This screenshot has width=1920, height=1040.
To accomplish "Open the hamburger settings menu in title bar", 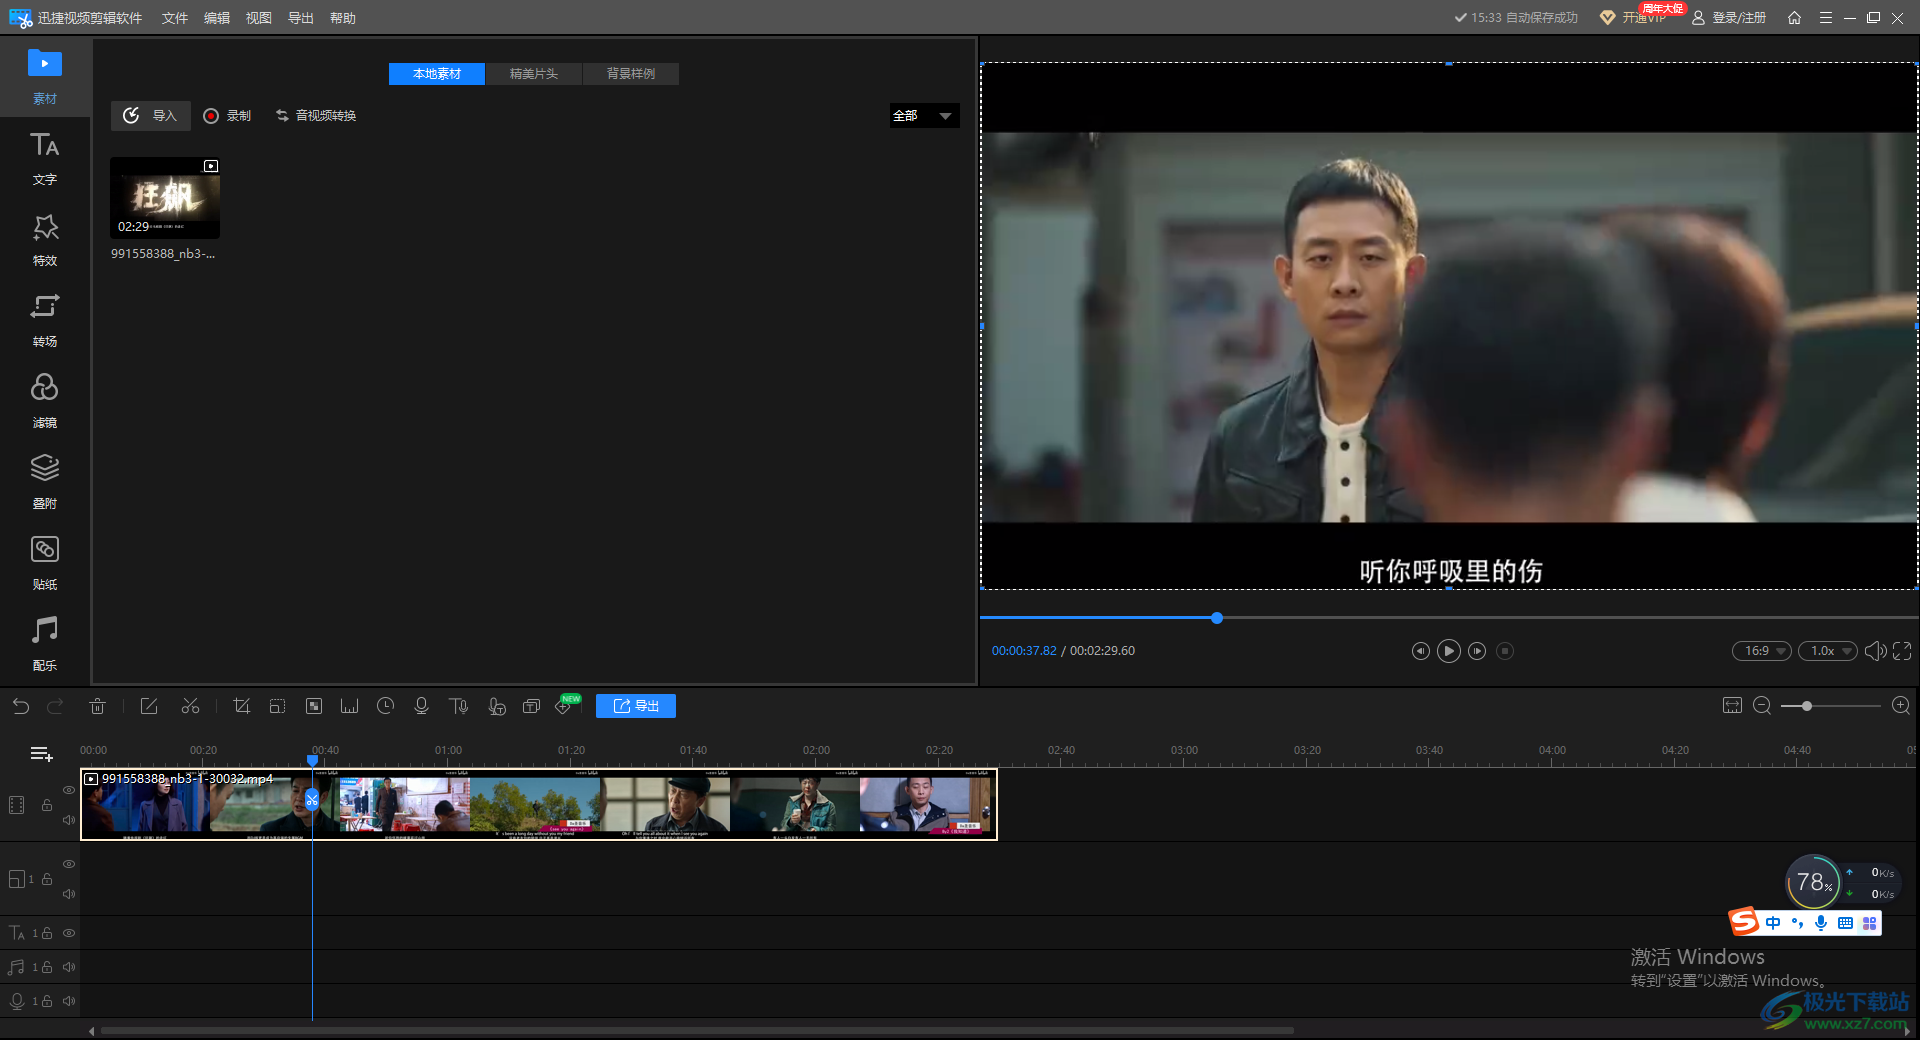I will pos(1825,18).
